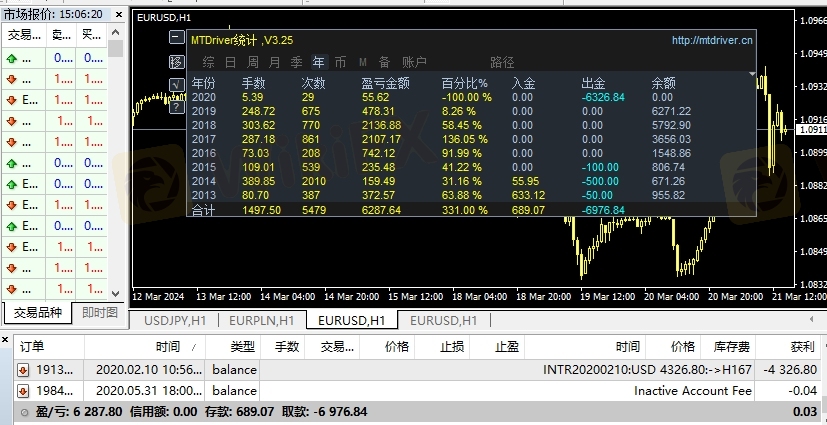Click the 2014 trade count 2010
Image resolution: width=827 pixels, height=425 pixels.
click(x=314, y=181)
